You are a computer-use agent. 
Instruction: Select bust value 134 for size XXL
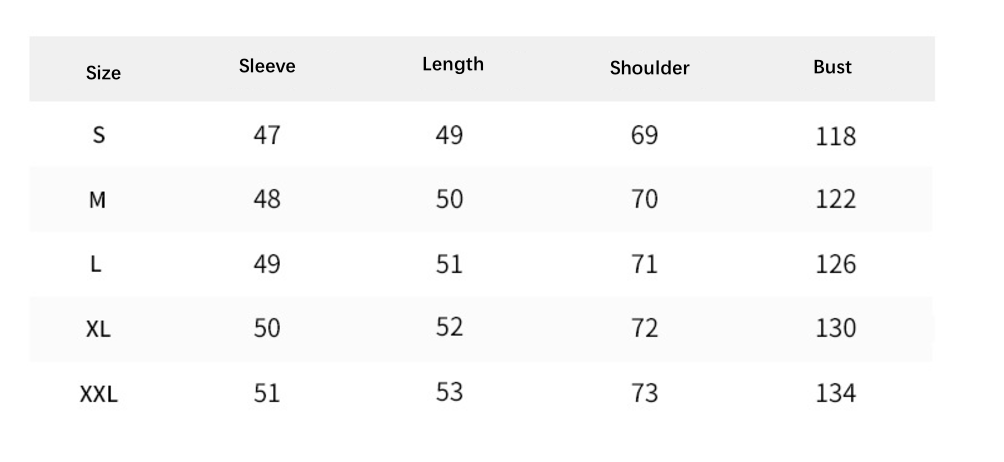pos(835,393)
